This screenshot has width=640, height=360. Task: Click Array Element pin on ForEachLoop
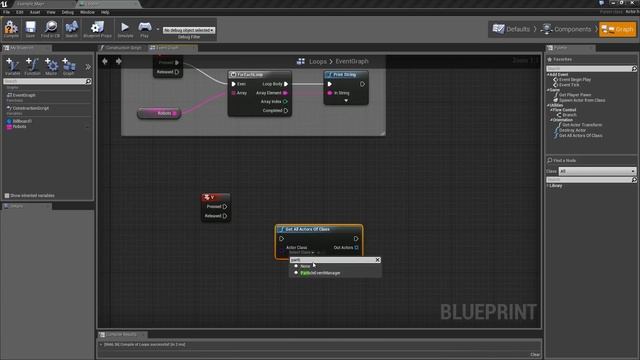285,93
